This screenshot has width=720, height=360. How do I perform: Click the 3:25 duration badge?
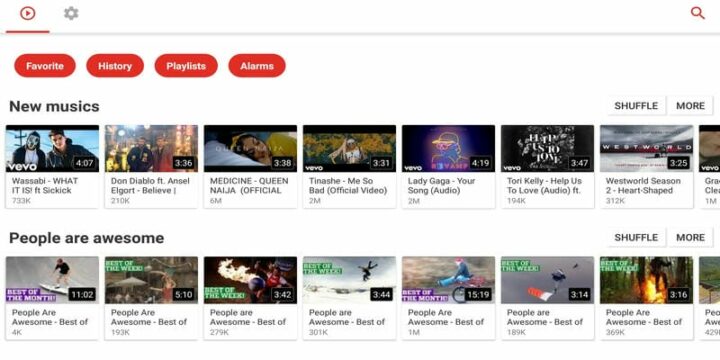[678, 163]
